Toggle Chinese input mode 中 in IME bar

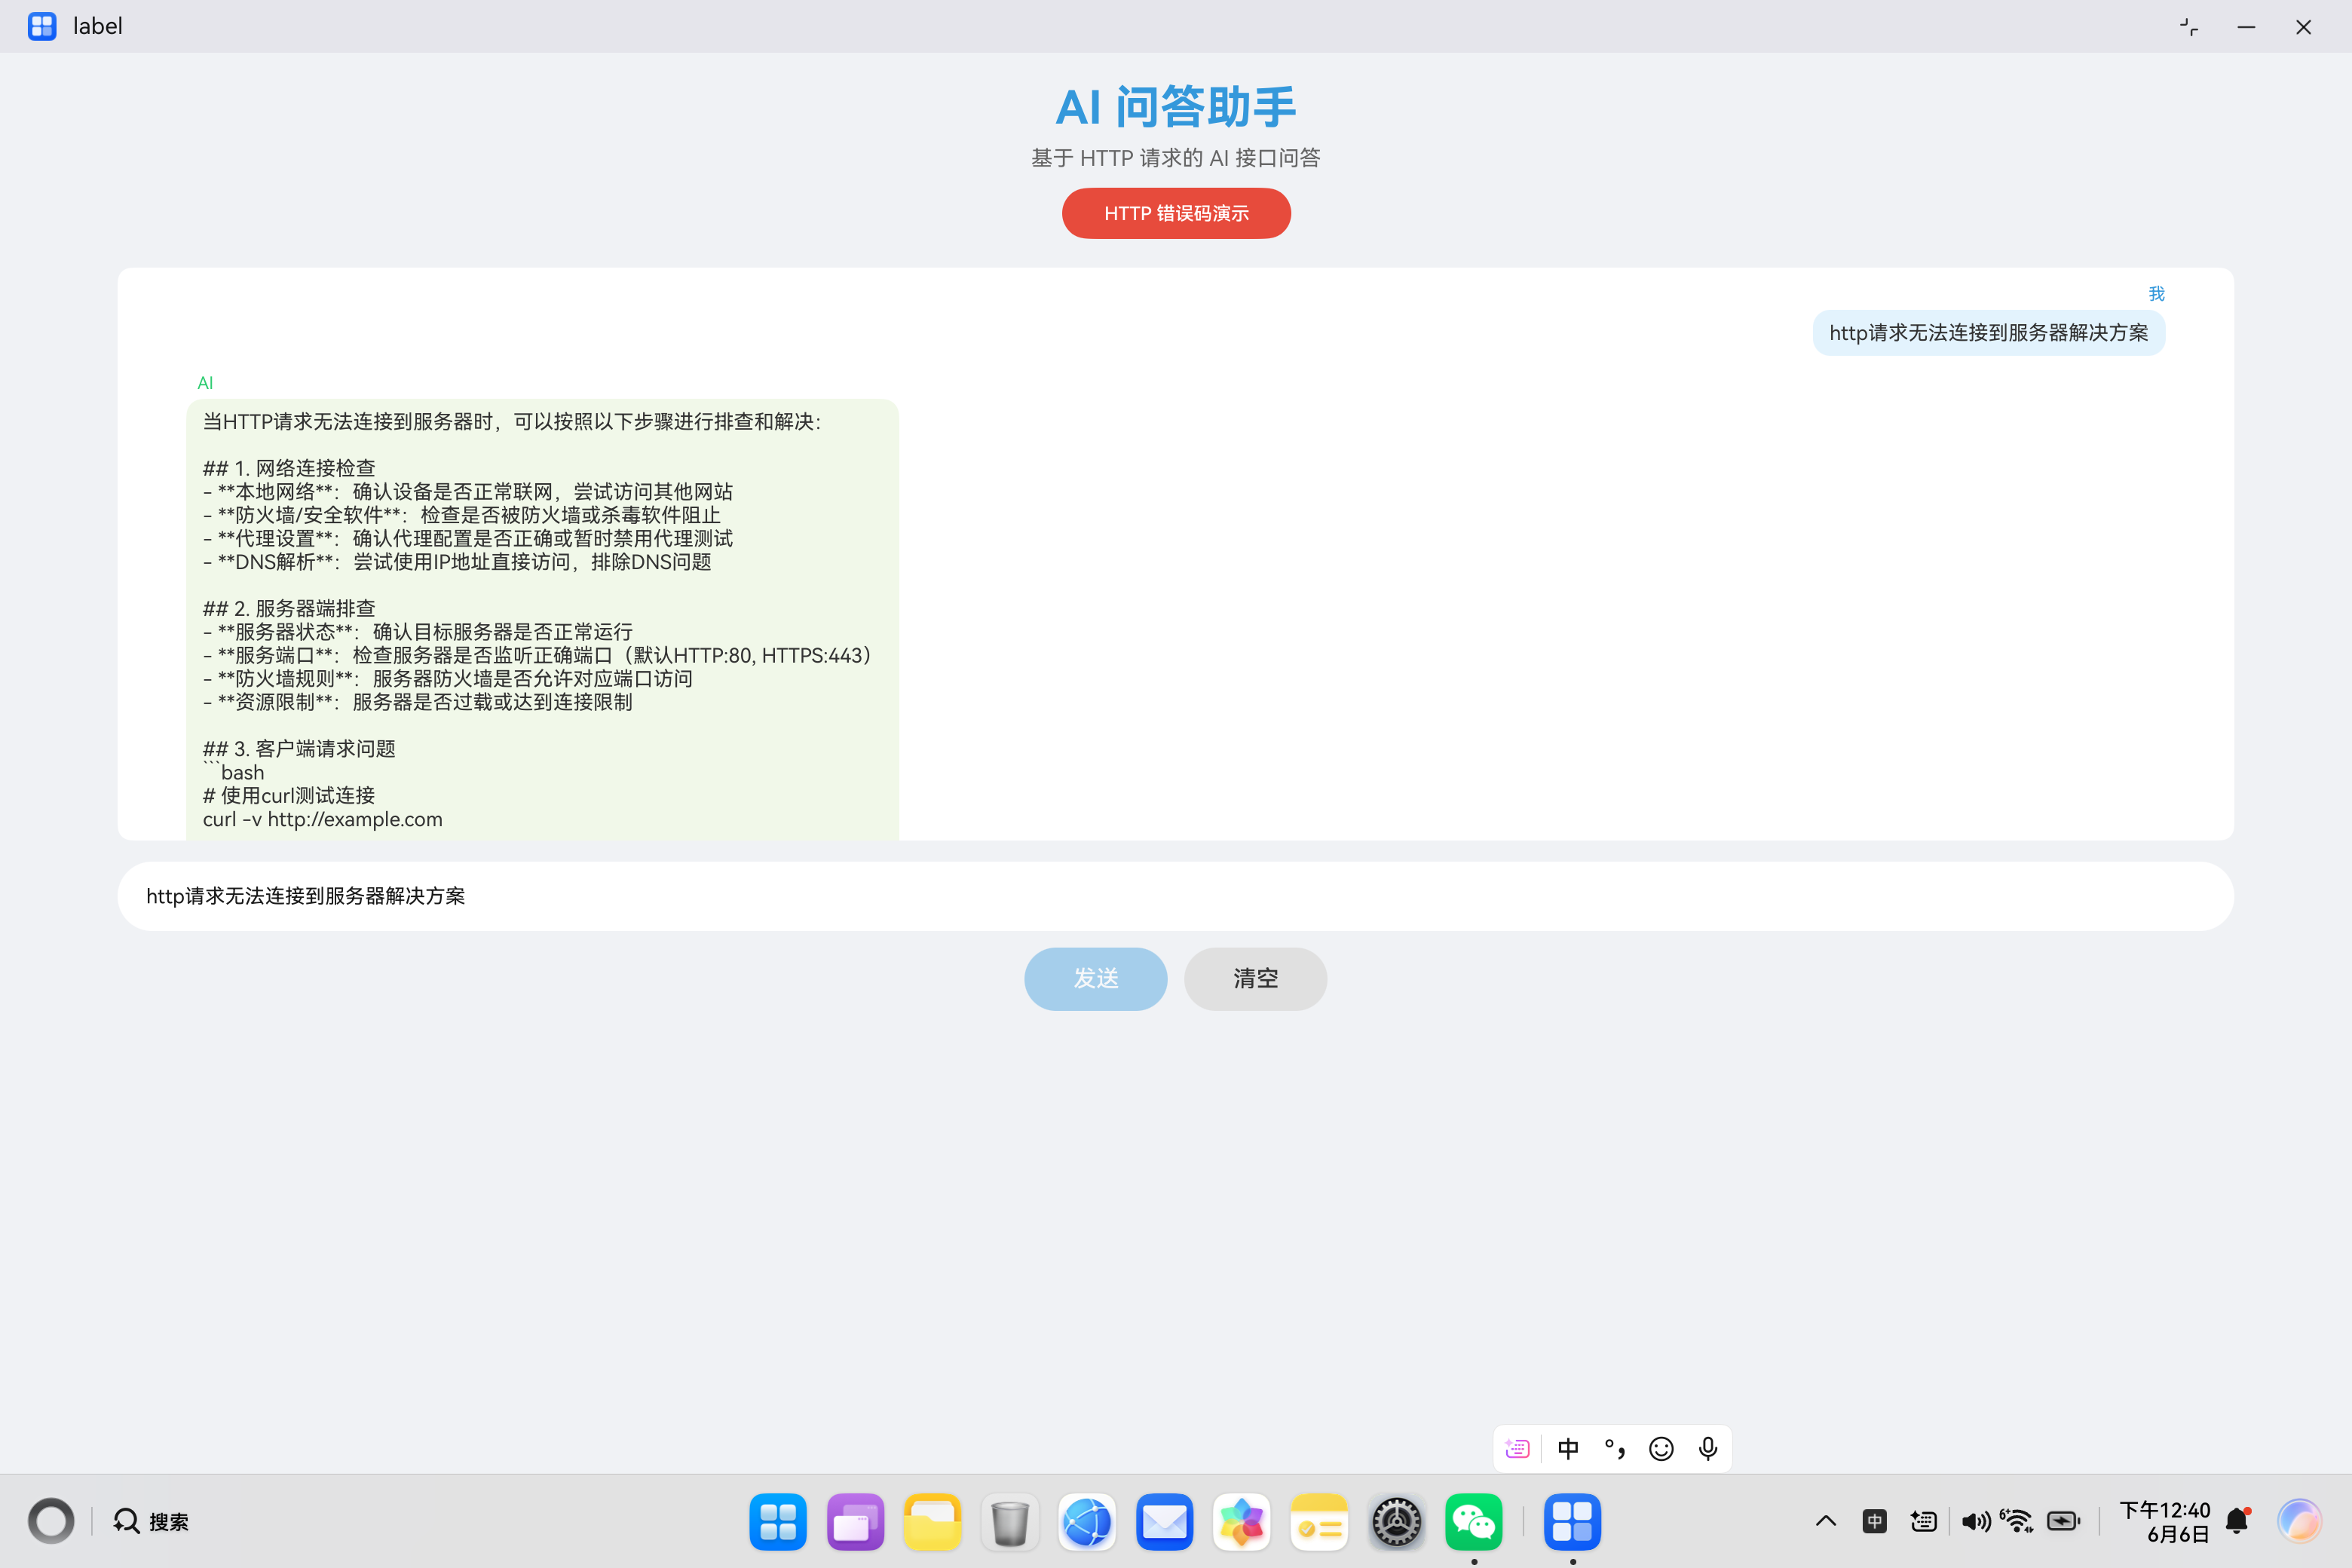pos(1568,1448)
